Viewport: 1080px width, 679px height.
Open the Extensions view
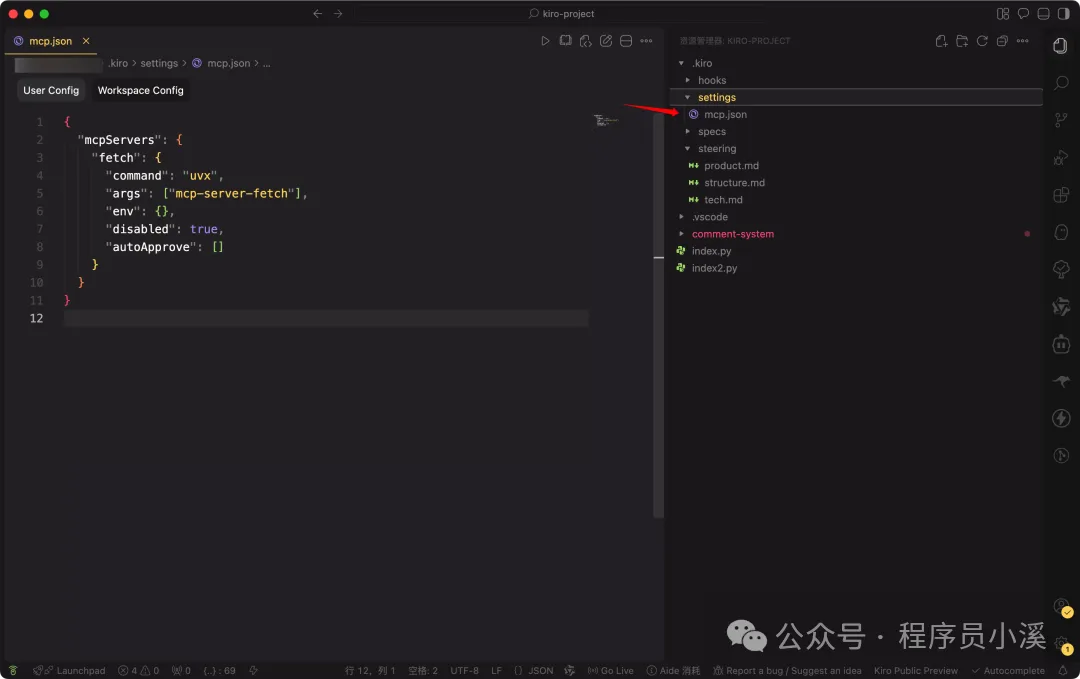pyautogui.click(x=1061, y=195)
